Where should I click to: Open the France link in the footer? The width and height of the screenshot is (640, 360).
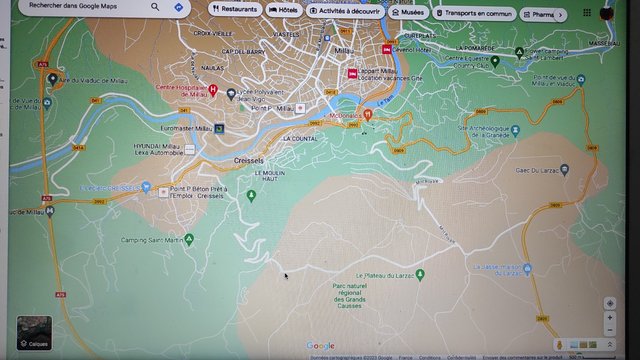(405, 357)
